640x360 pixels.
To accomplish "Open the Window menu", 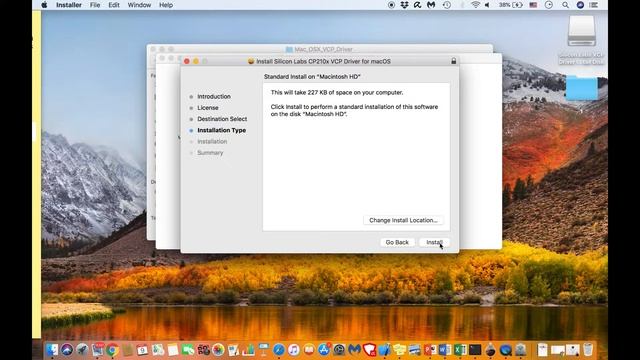I will pyautogui.click(x=139, y=5).
